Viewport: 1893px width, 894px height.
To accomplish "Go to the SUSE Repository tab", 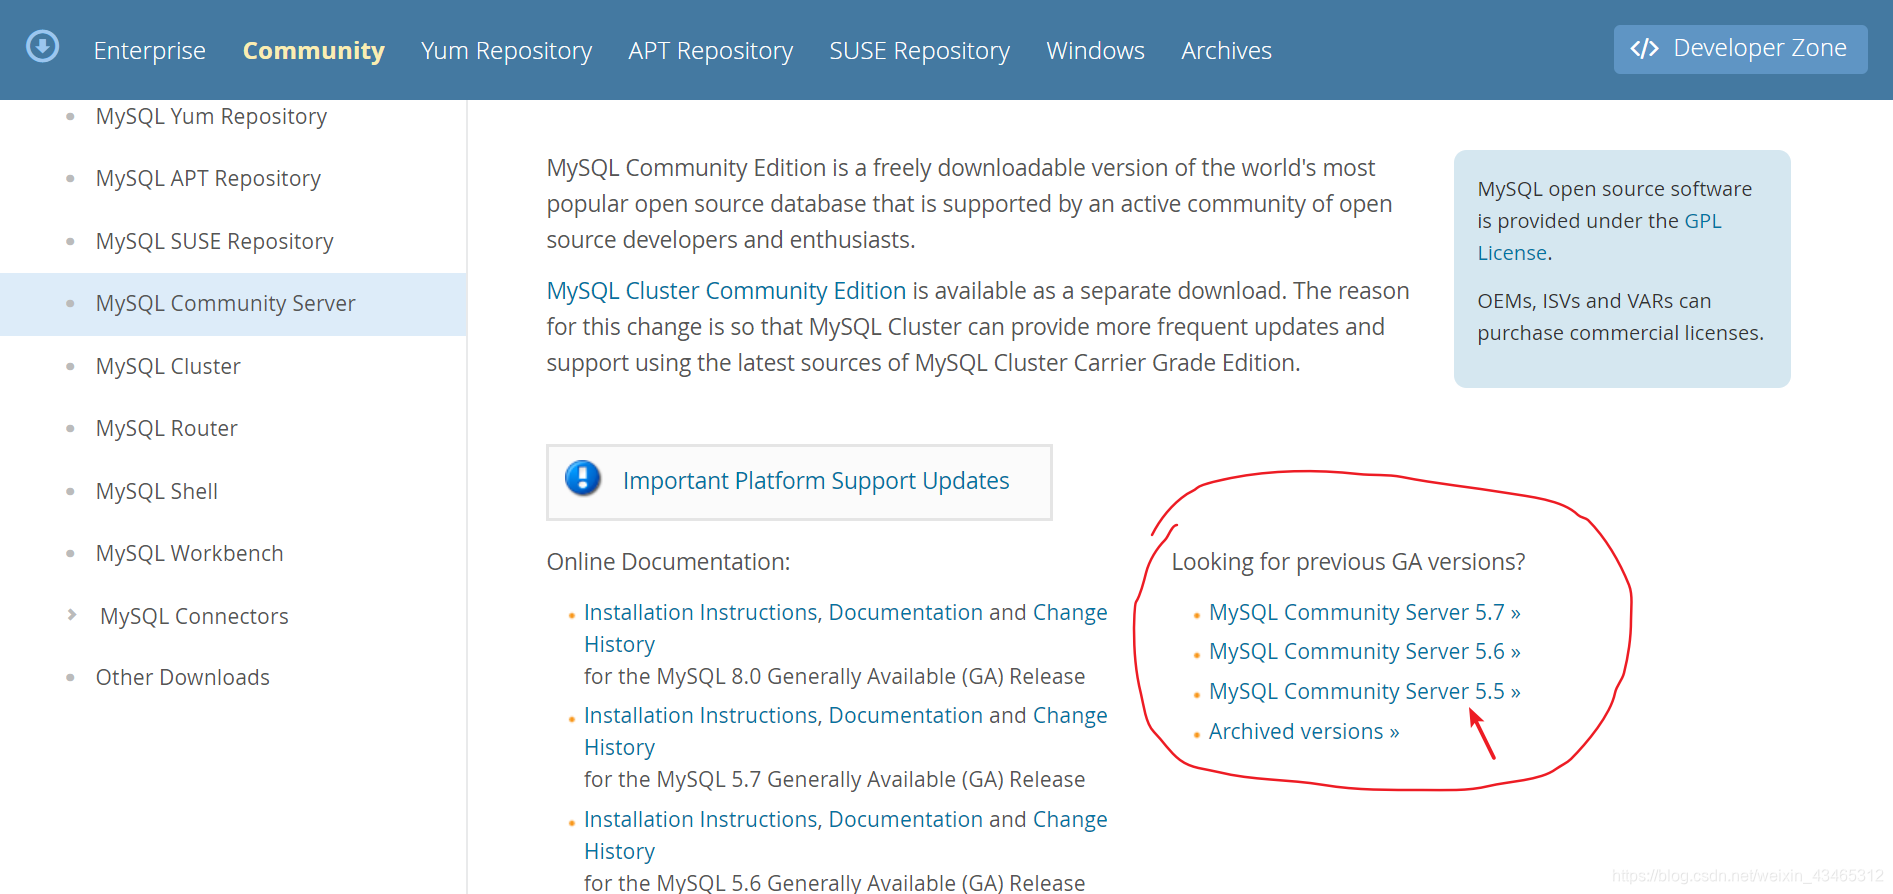I will pos(919,51).
